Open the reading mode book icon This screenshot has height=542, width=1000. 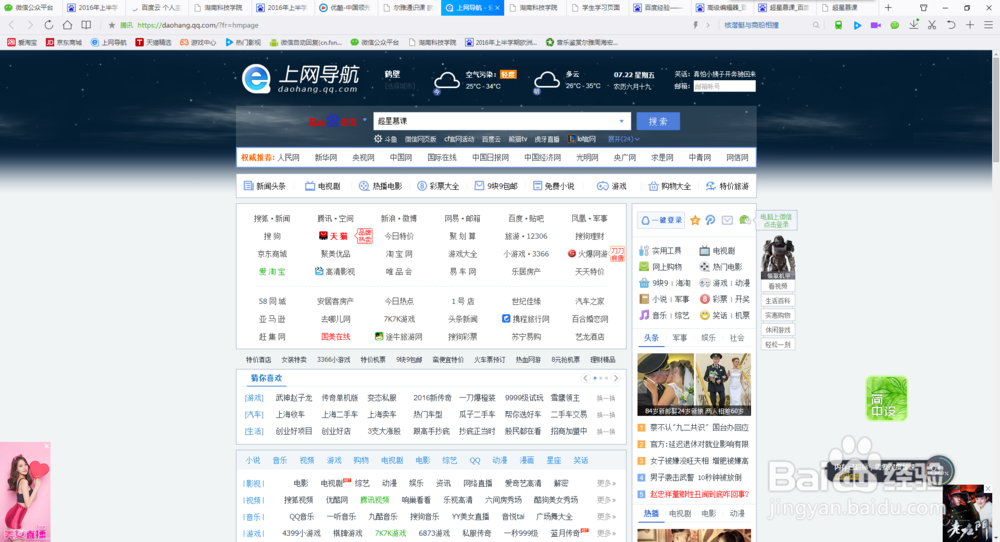[x=86, y=25]
